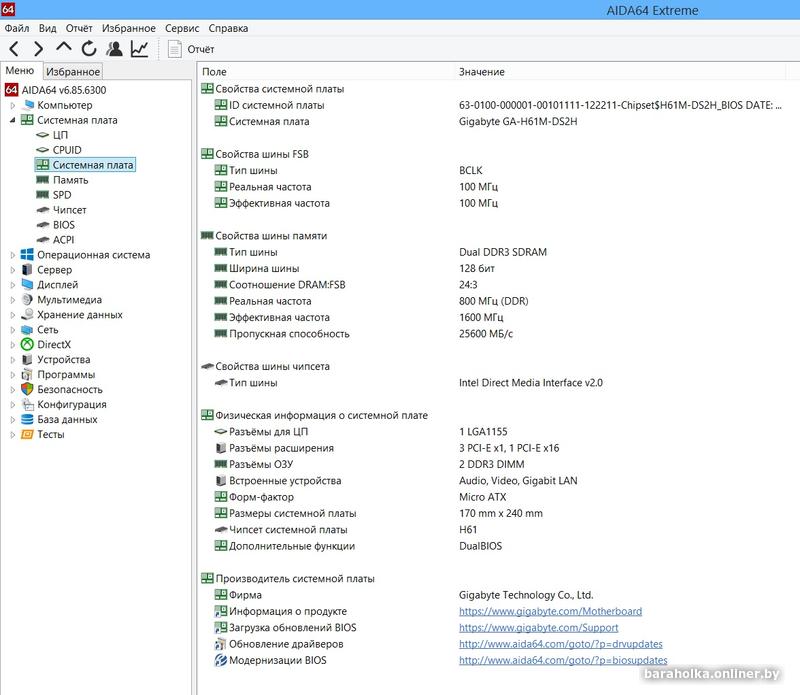800x695 pixels.
Task: Click the Программы icon in tree
Action: click(x=27, y=375)
